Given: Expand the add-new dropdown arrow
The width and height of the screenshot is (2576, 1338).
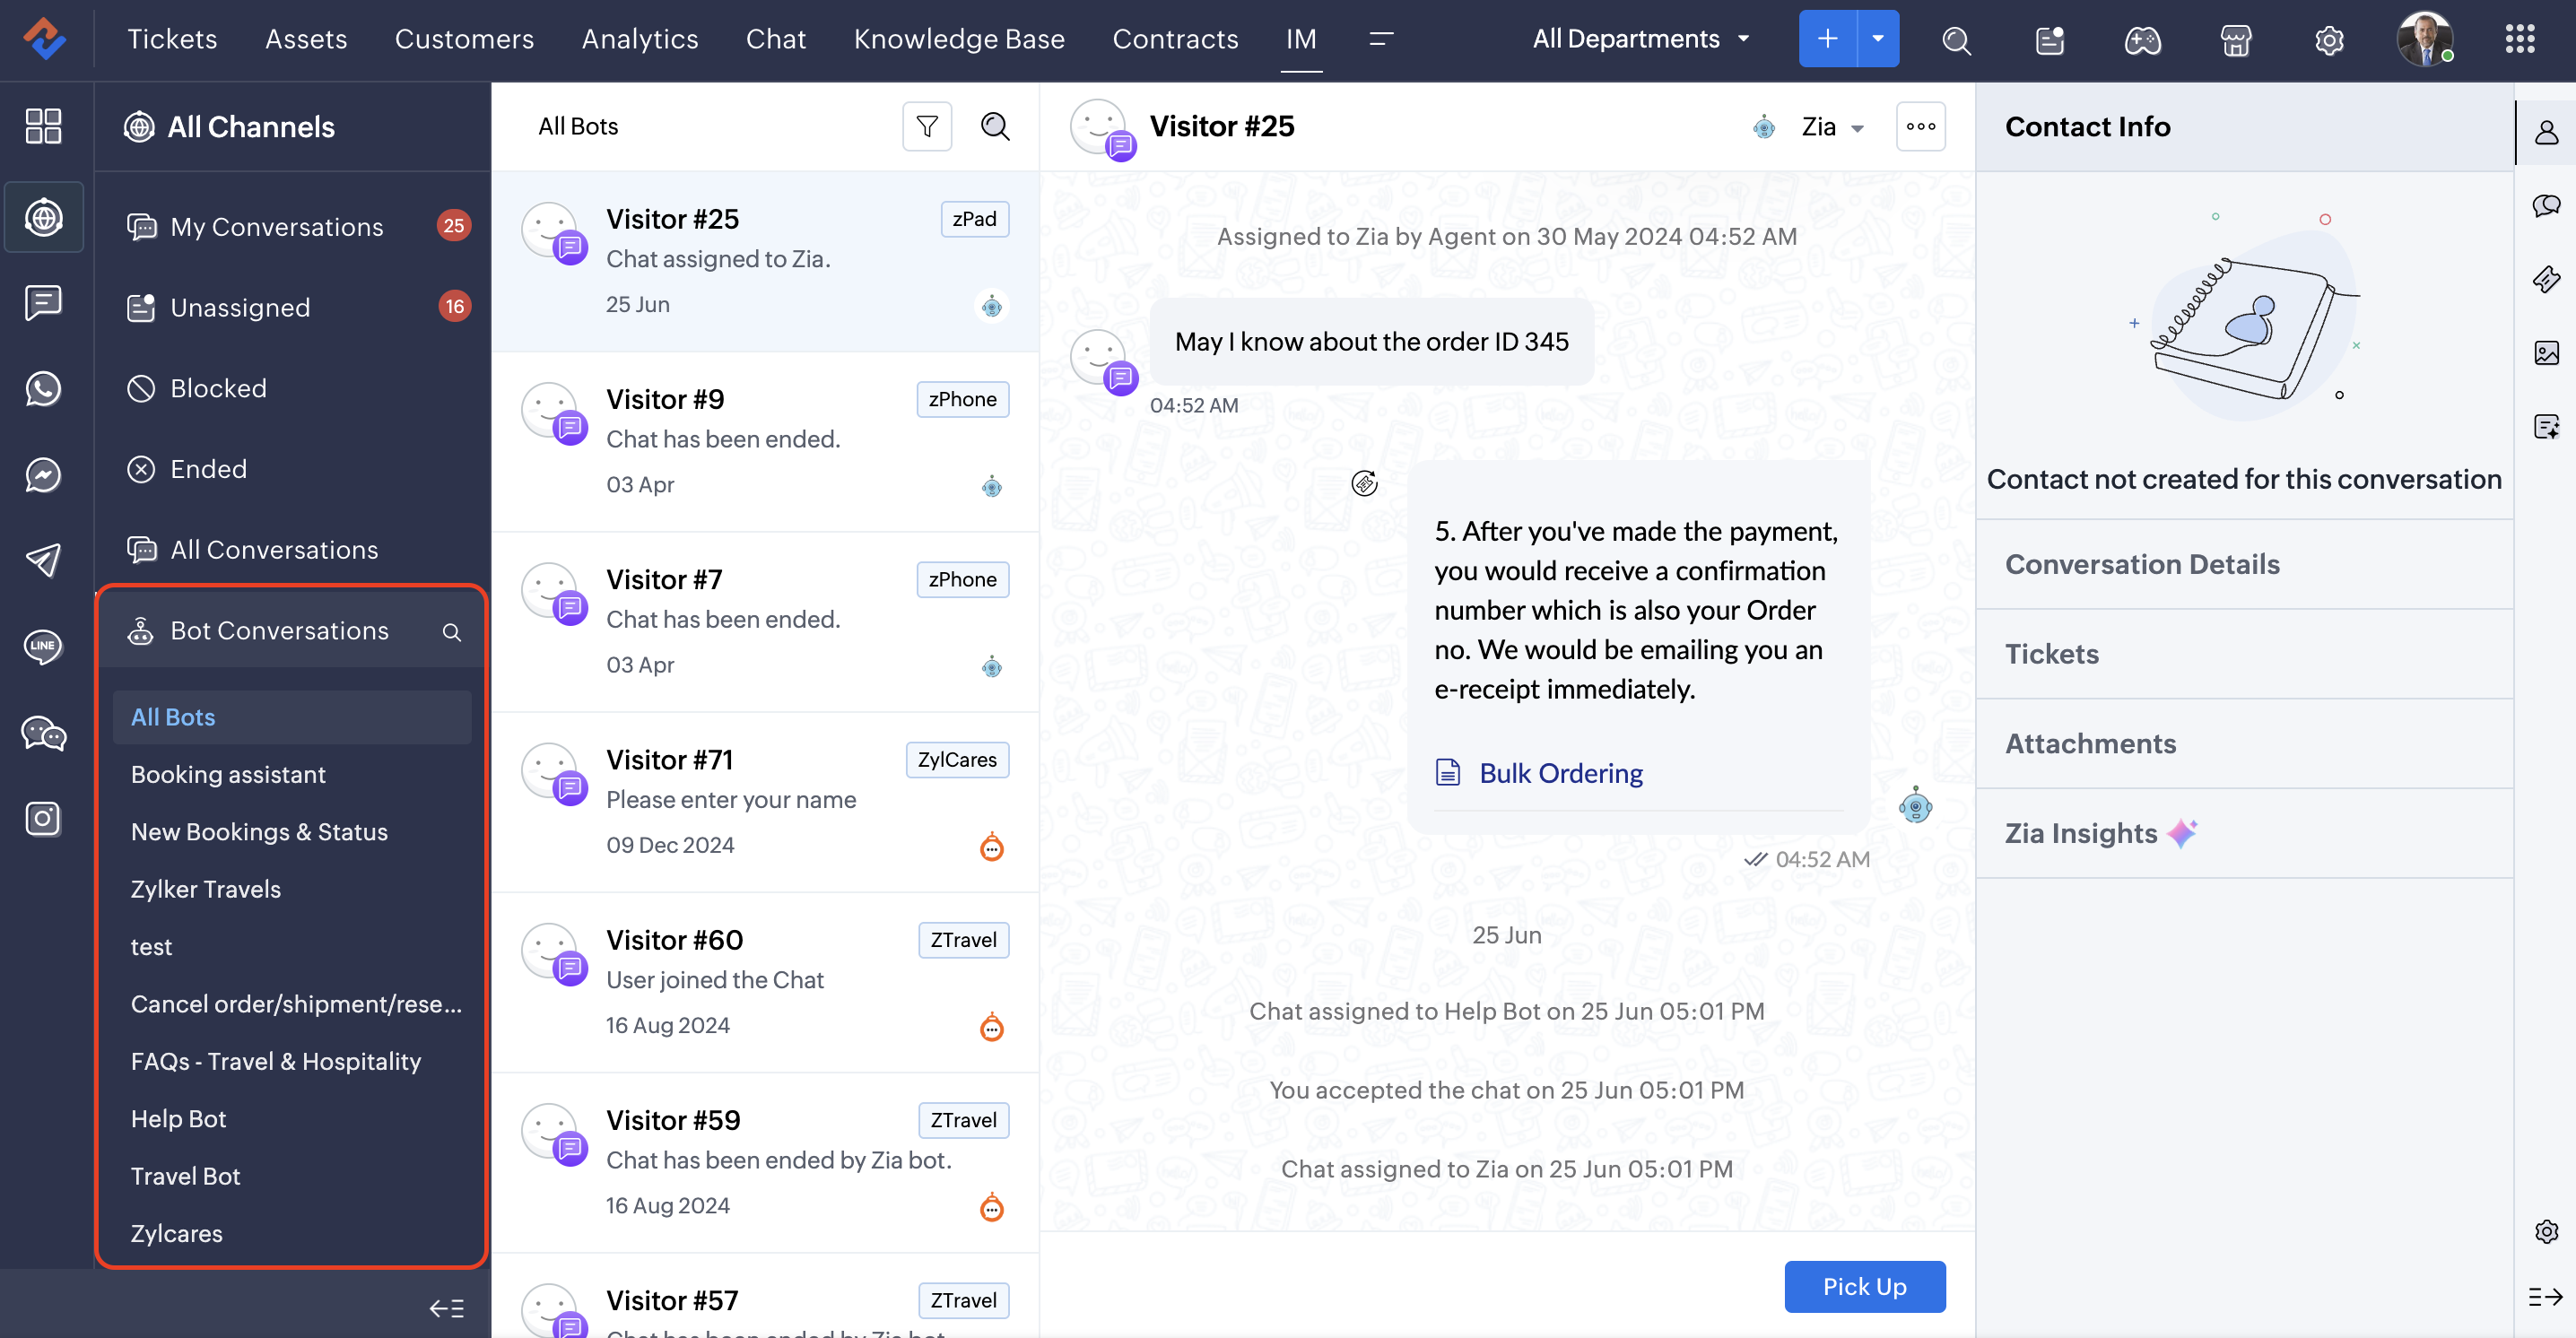Looking at the screenshot, I should (x=1878, y=39).
